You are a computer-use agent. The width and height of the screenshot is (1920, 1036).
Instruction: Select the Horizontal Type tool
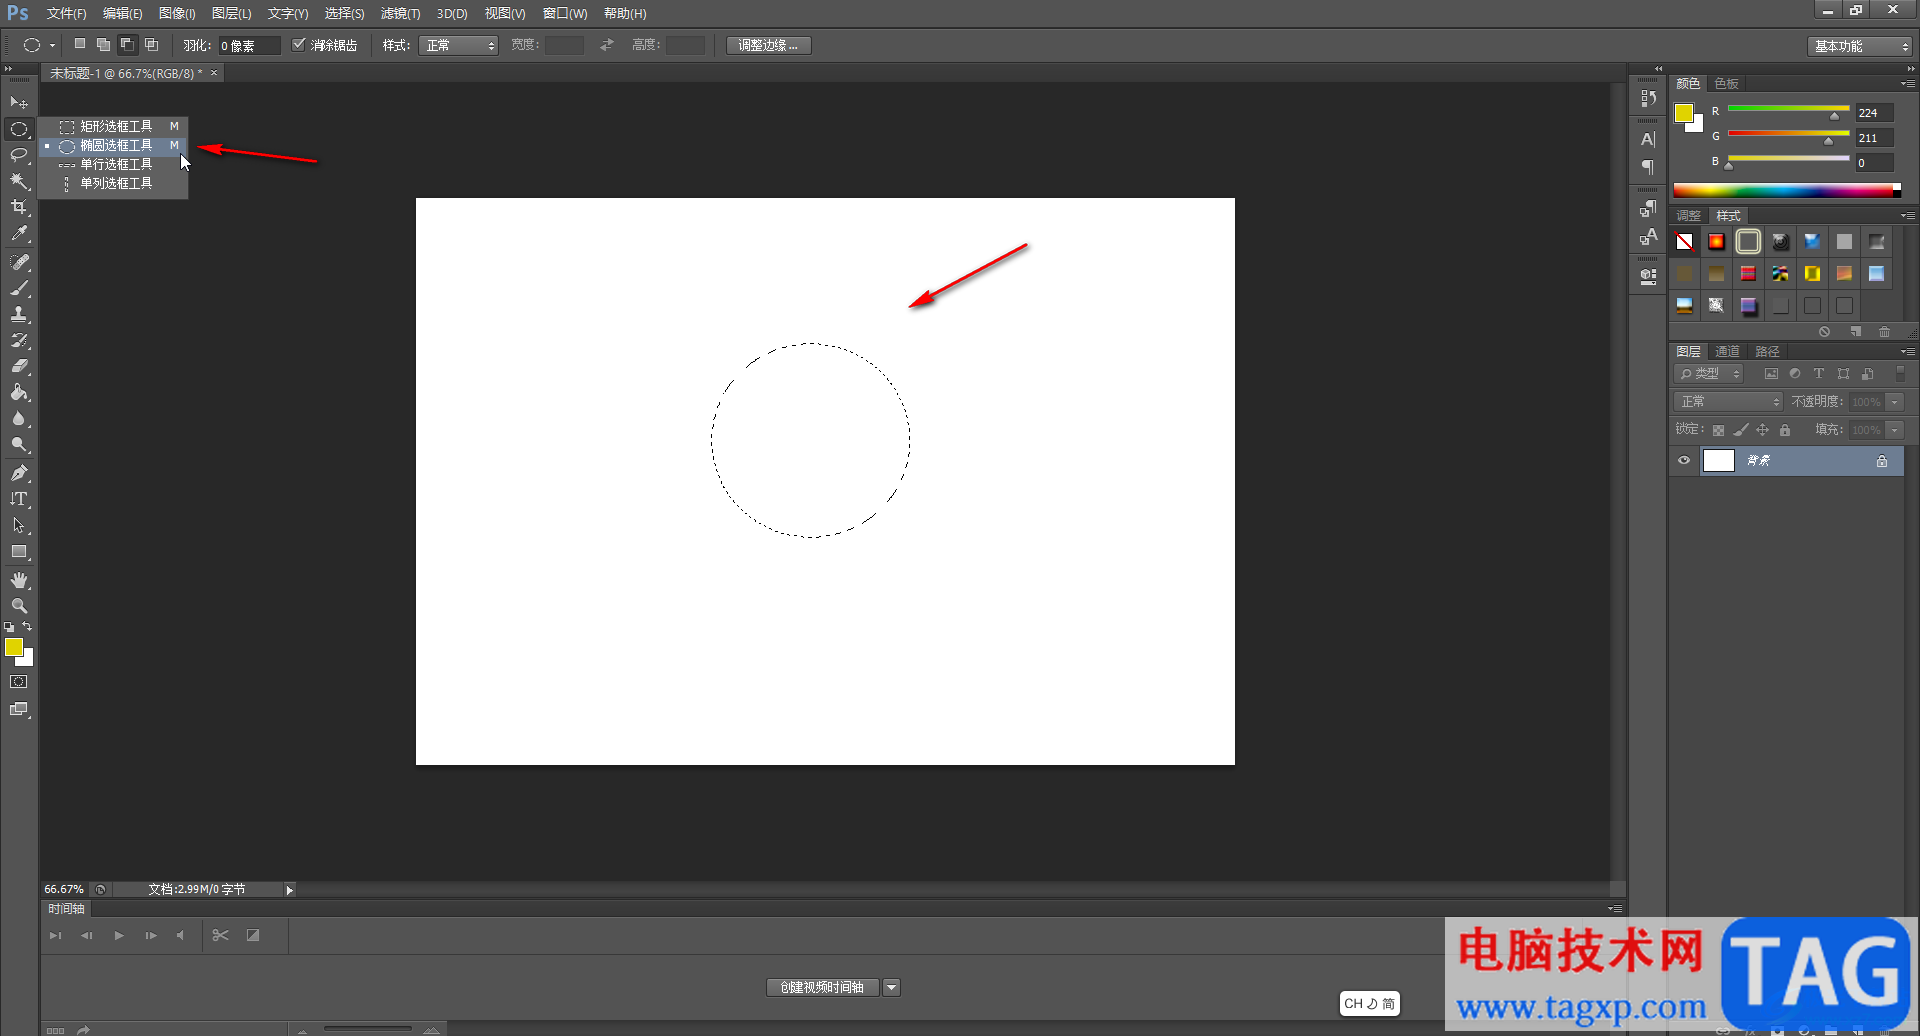click(x=19, y=499)
